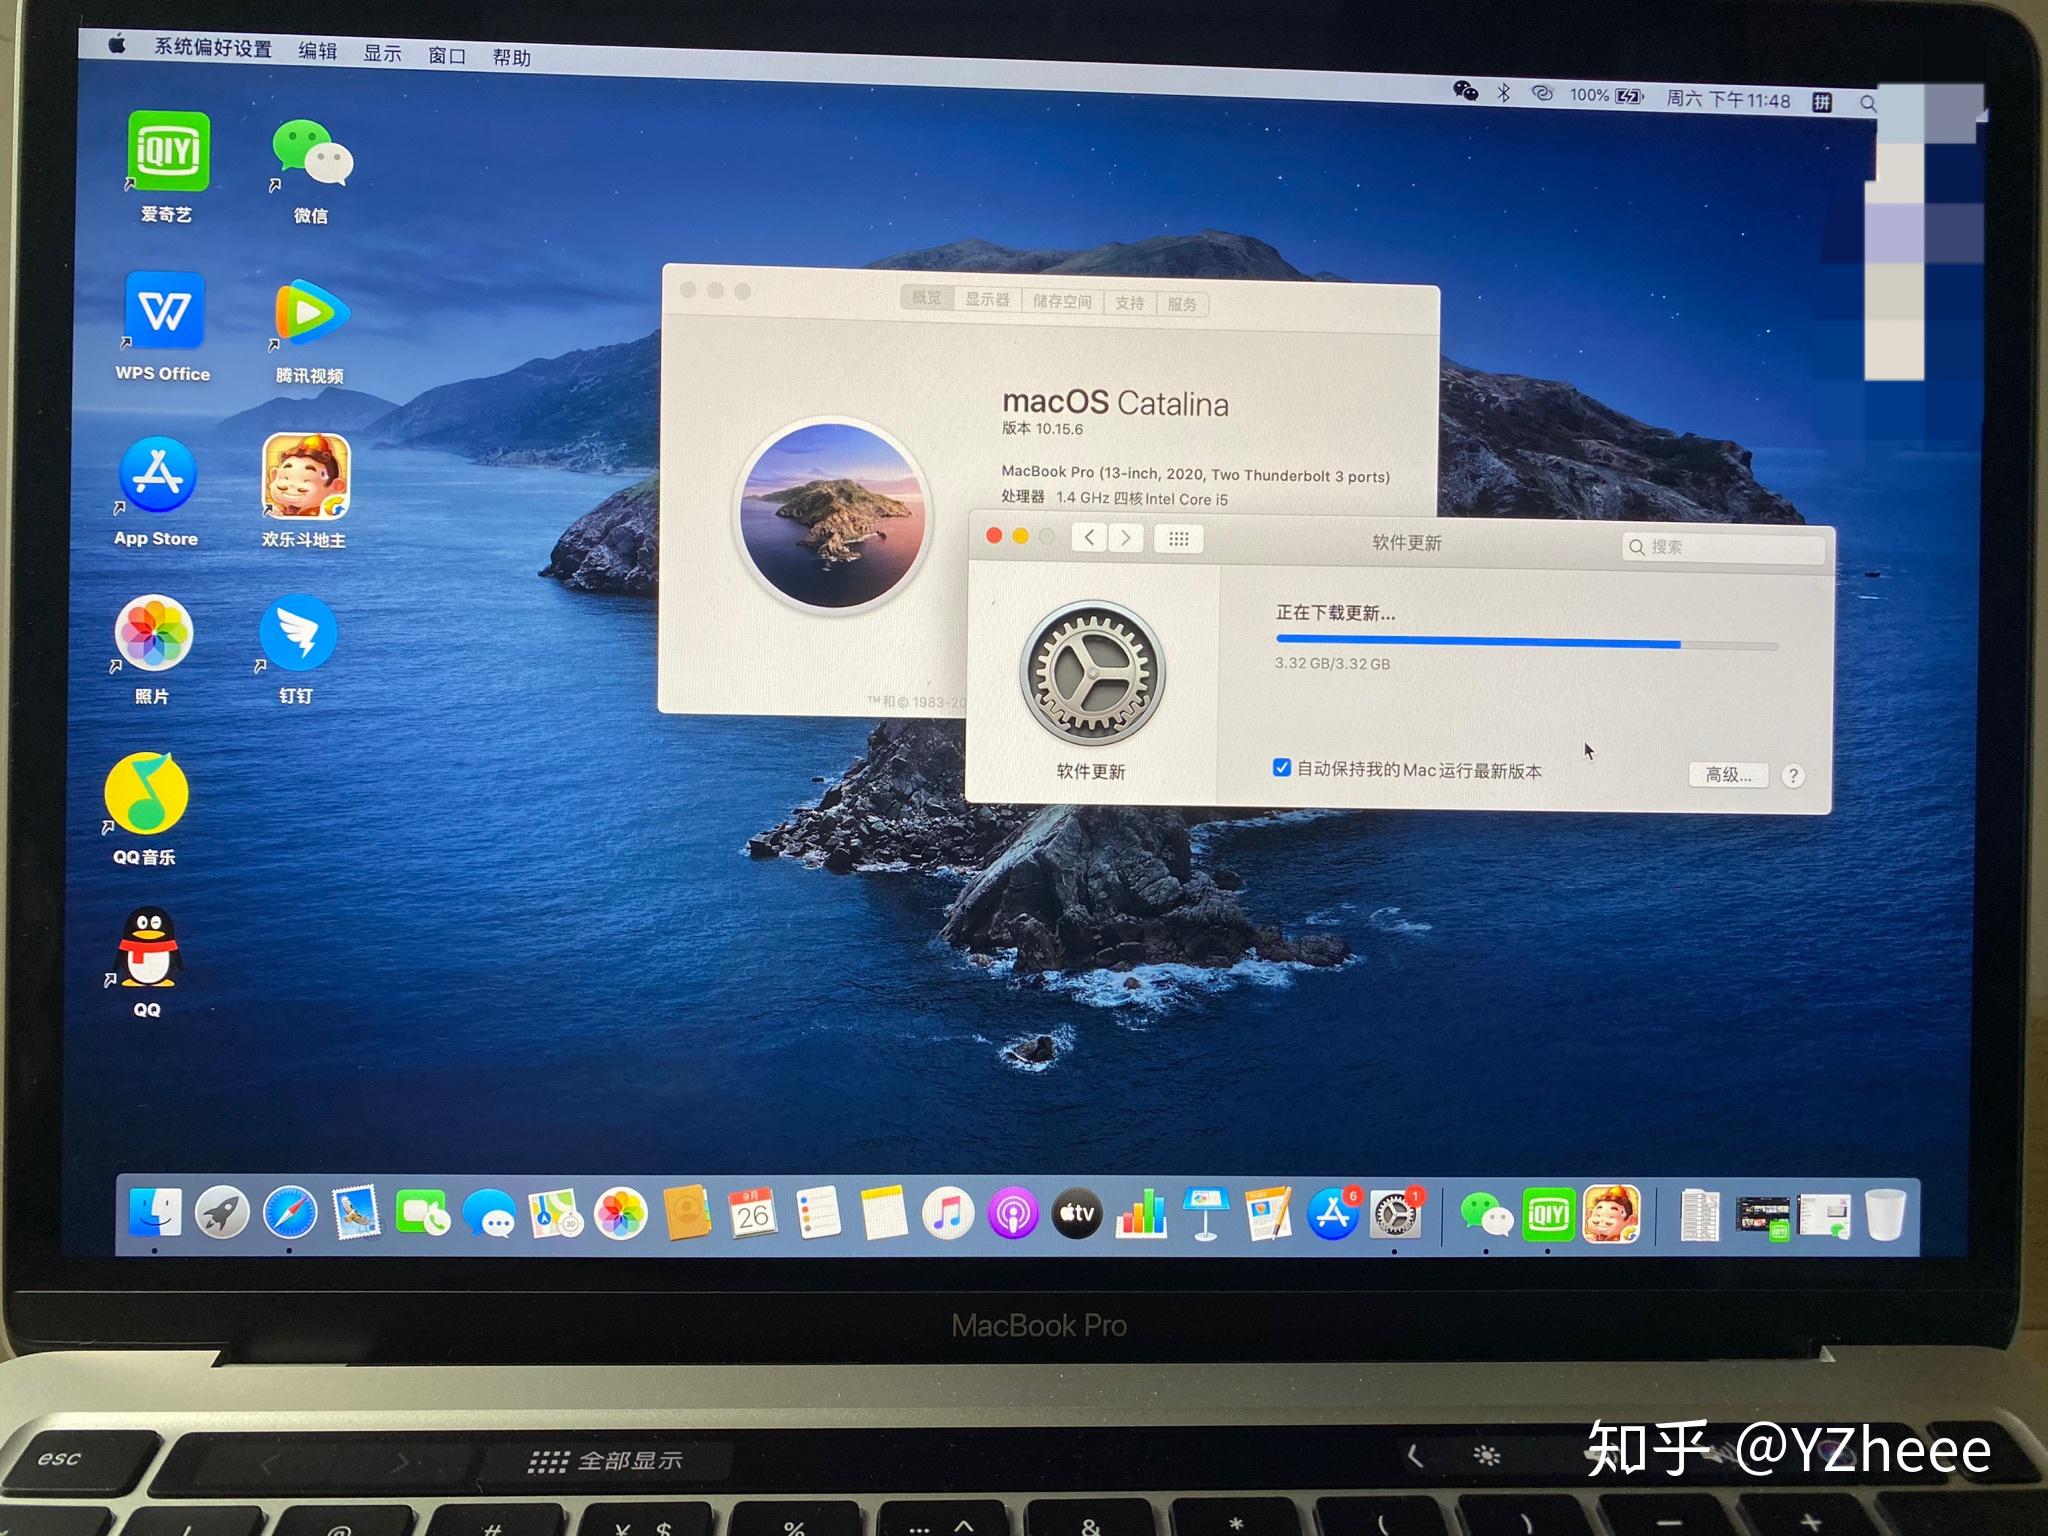The image size is (2048, 1536).
Task: Click the 高级... button in Software Update
Action: coord(1729,775)
